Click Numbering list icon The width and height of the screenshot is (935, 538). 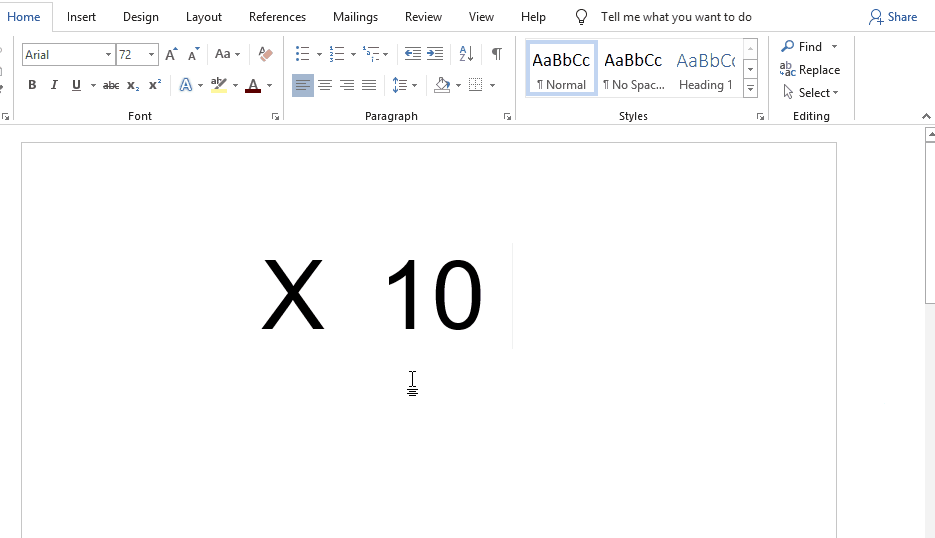pos(337,54)
